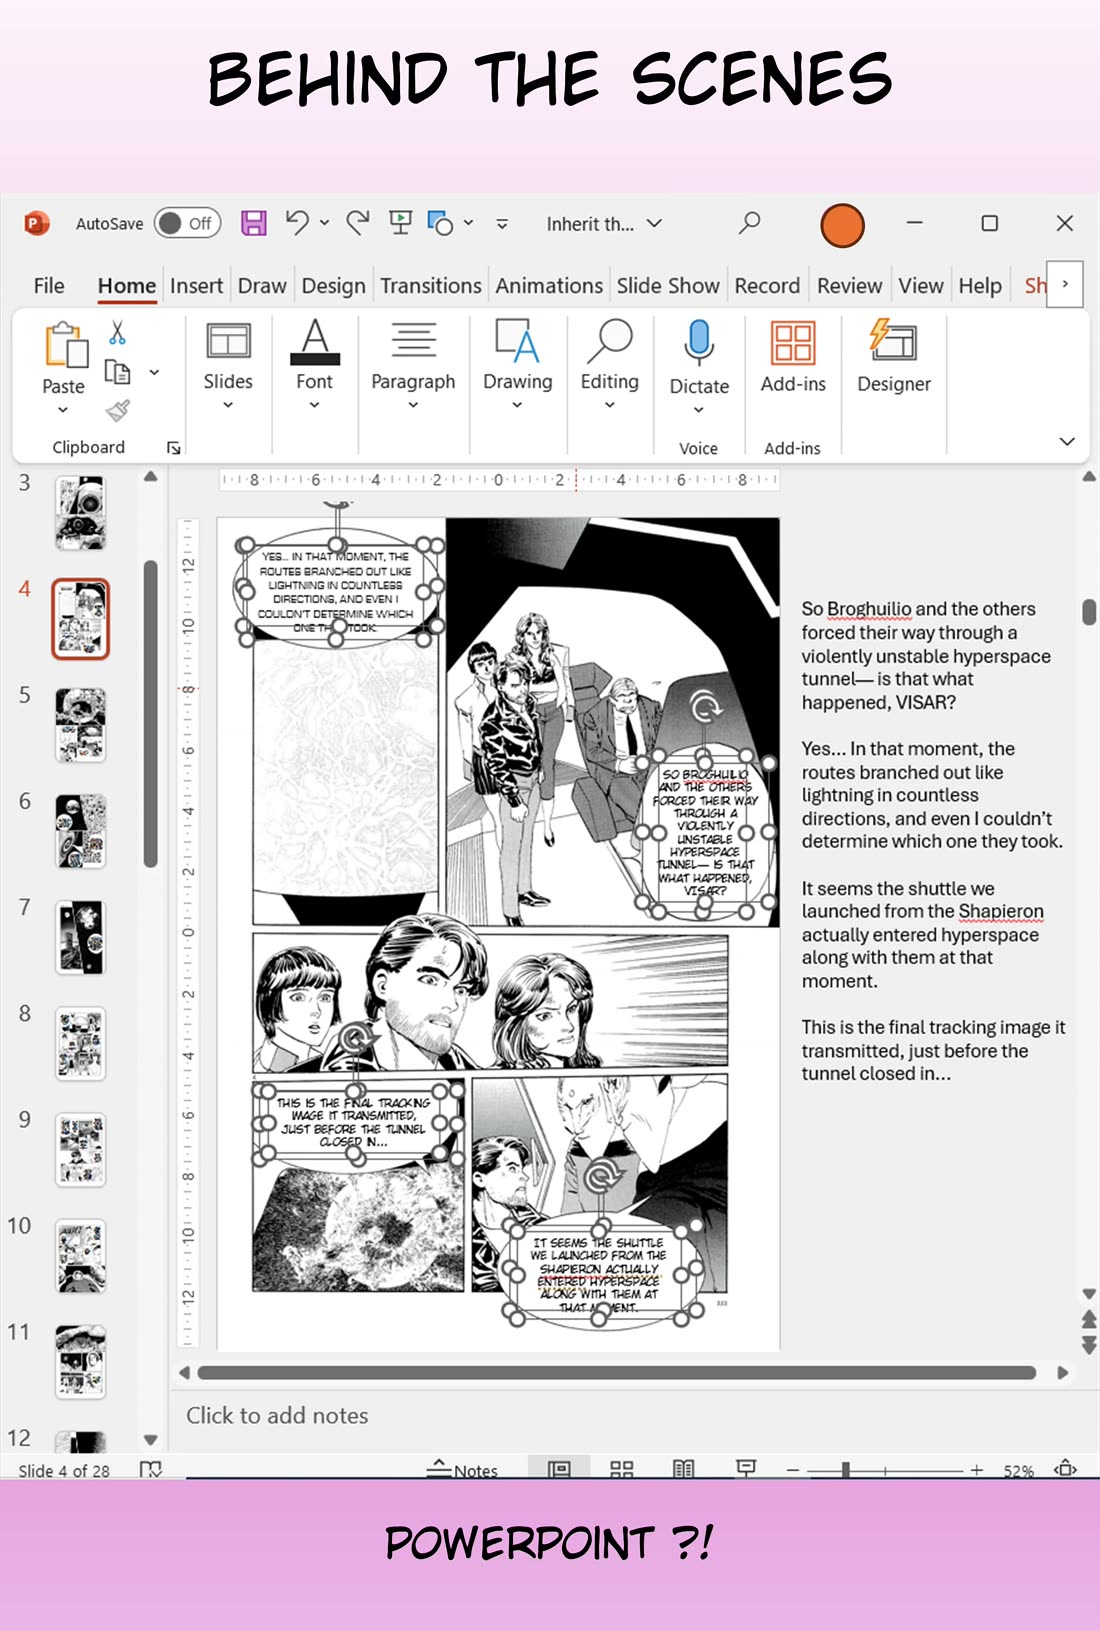This screenshot has height=1631, width=1100.
Task: Open the Paste options dropdown
Action: click(x=63, y=410)
